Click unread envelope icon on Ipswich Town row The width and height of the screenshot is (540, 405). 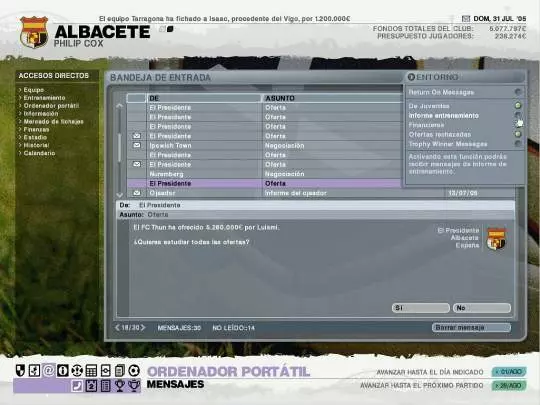coord(137,145)
